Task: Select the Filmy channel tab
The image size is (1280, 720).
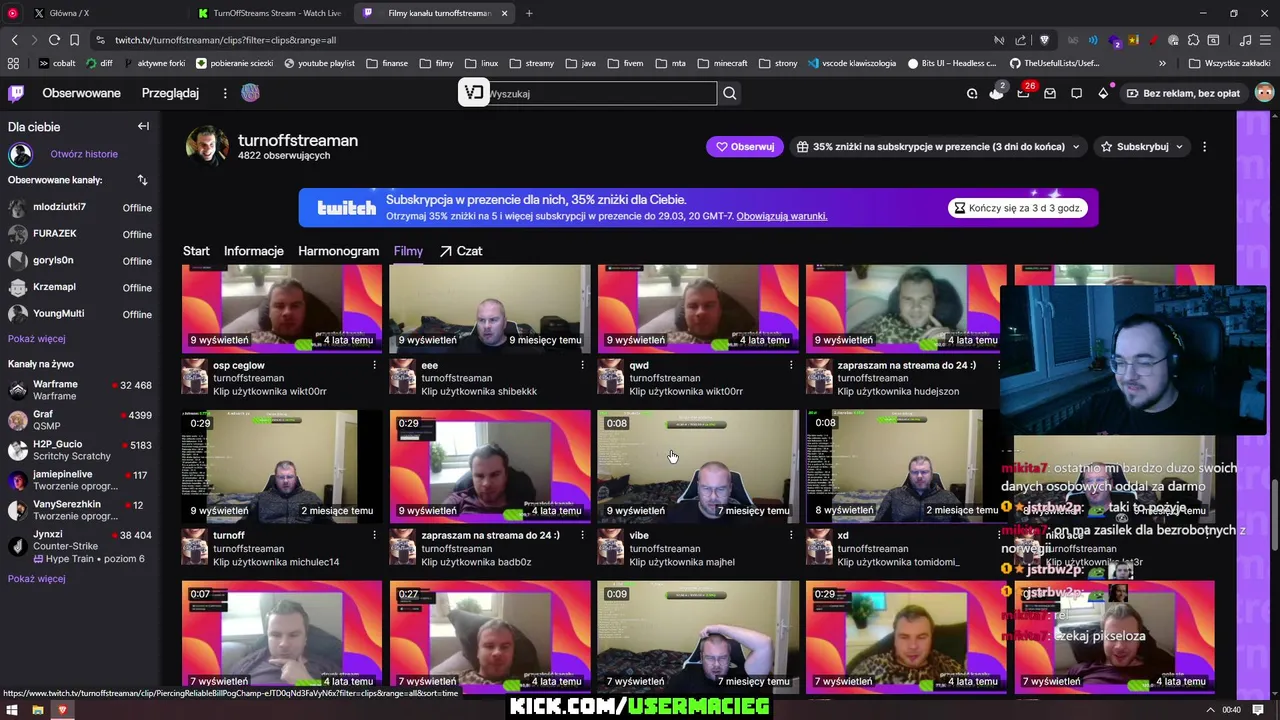Action: (x=408, y=251)
